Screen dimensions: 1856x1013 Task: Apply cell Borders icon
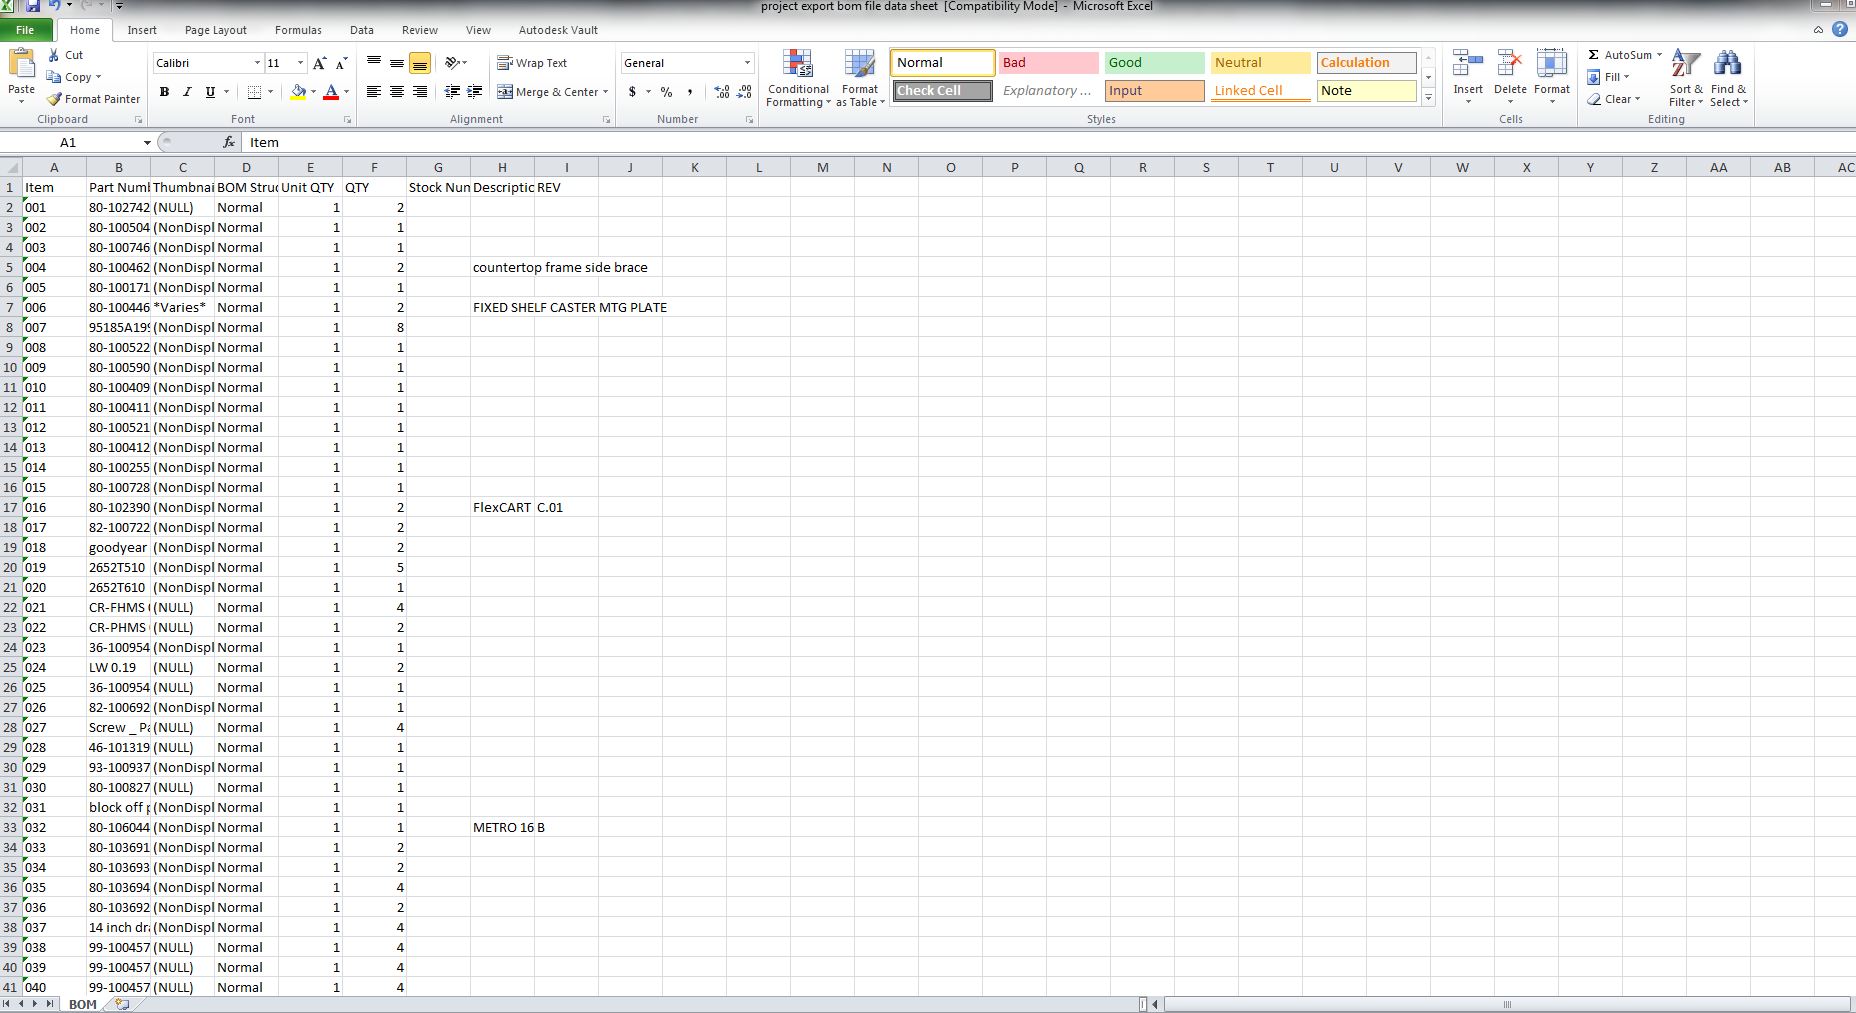tap(254, 92)
